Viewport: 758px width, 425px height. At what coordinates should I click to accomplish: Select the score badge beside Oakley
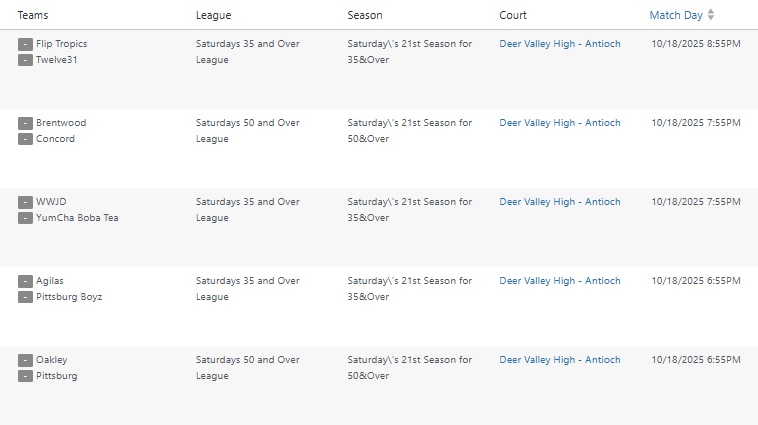pos(25,360)
